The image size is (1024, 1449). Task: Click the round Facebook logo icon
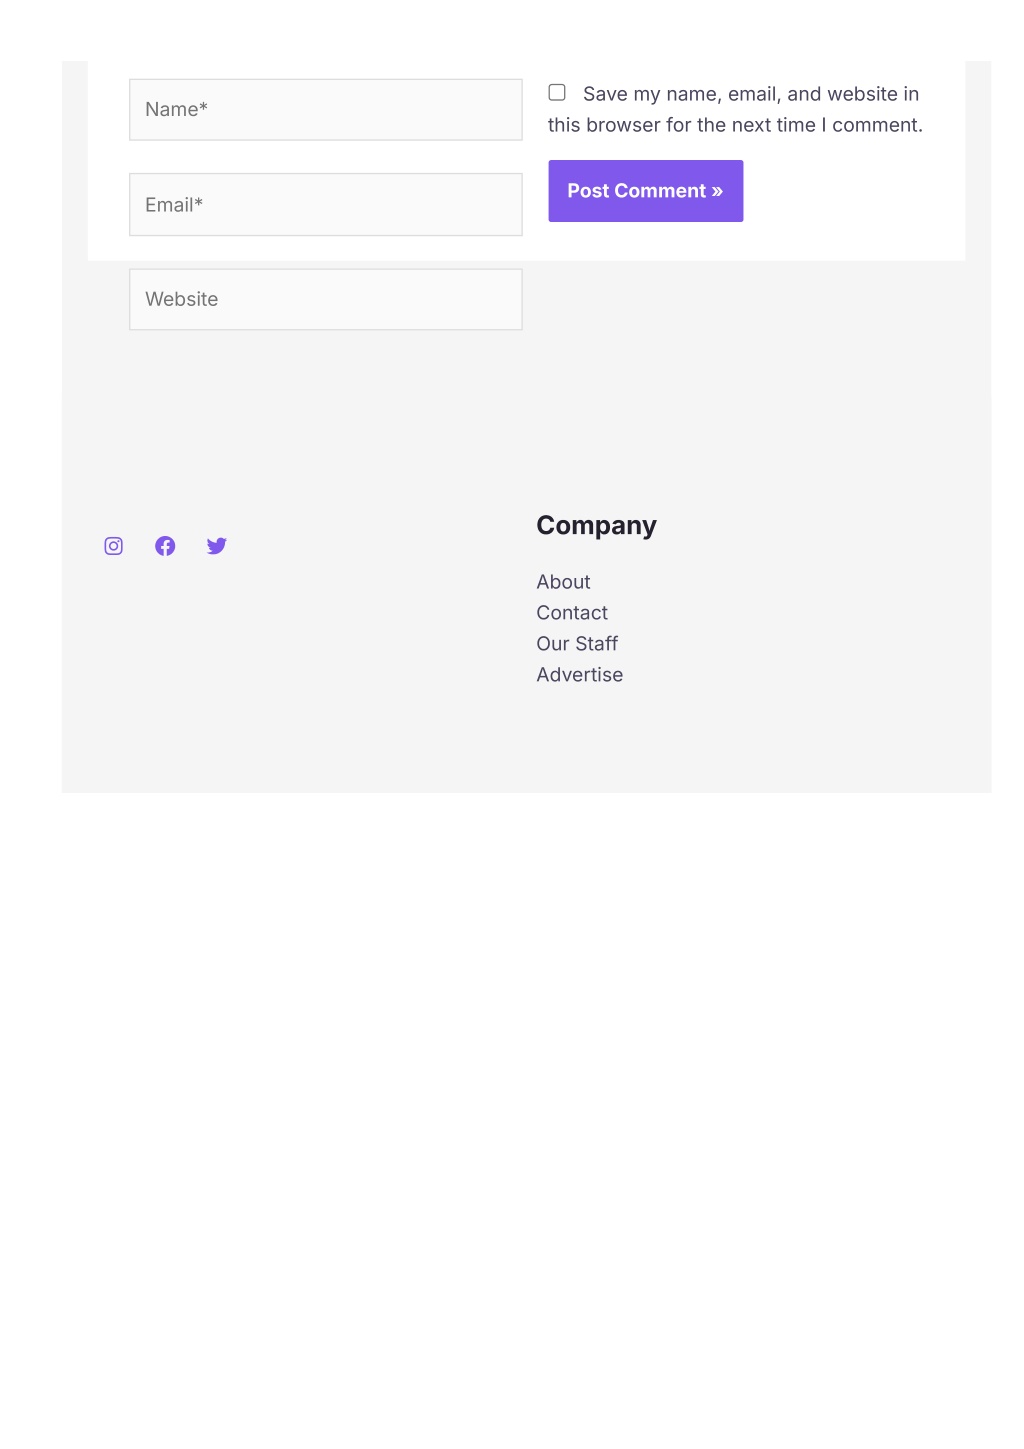(x=165, y=546)
